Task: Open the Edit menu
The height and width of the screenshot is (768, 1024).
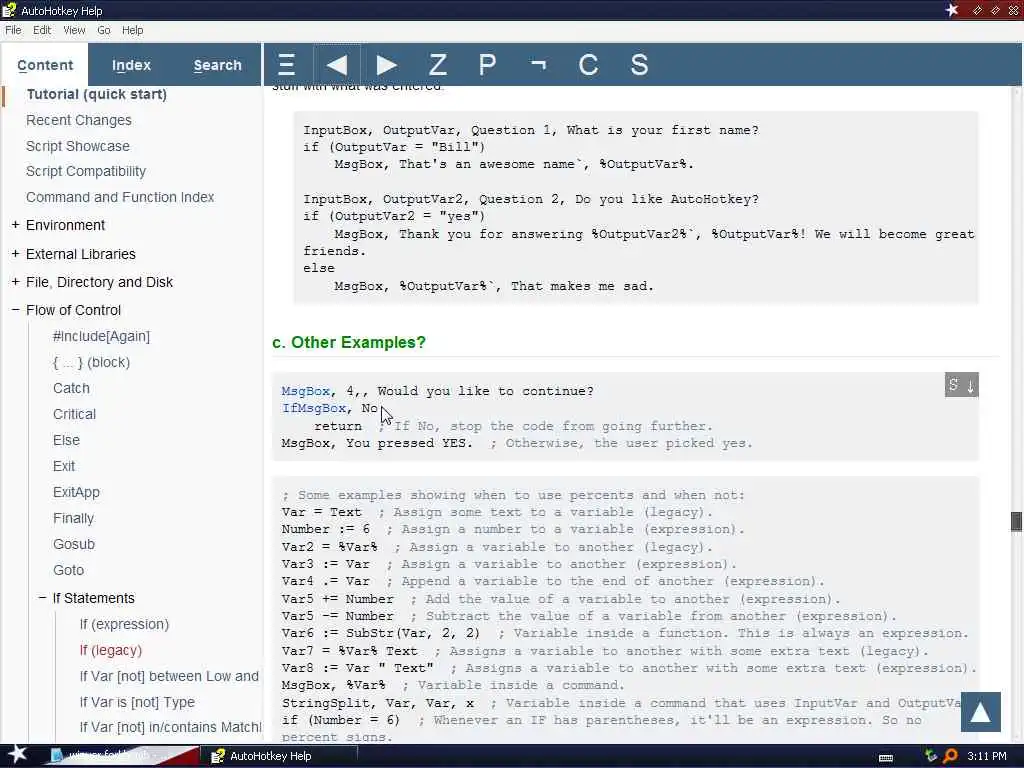Action: 42,30
